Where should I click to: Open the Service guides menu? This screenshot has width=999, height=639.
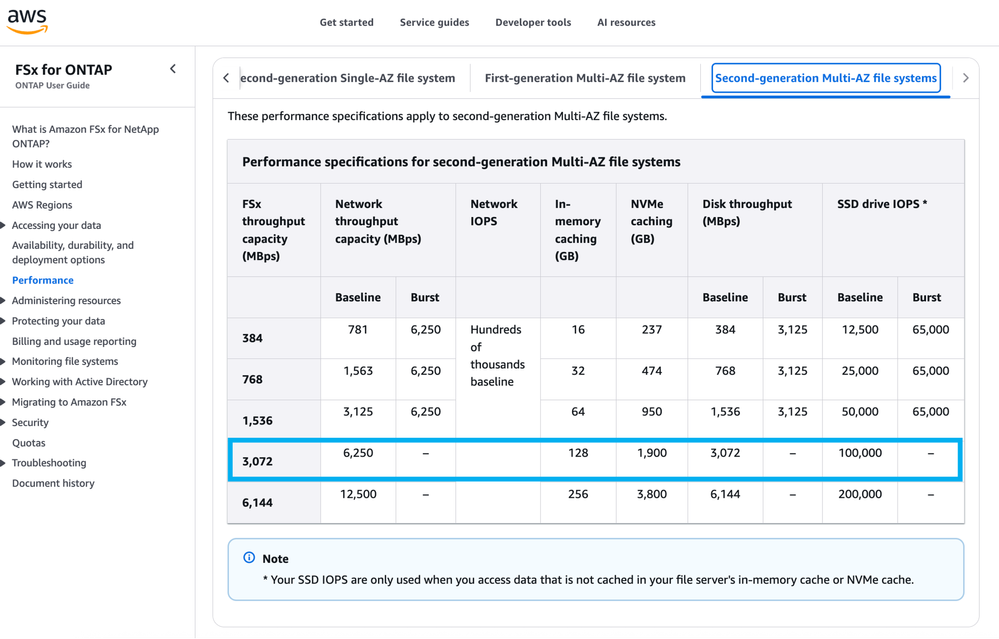point(434,22)
